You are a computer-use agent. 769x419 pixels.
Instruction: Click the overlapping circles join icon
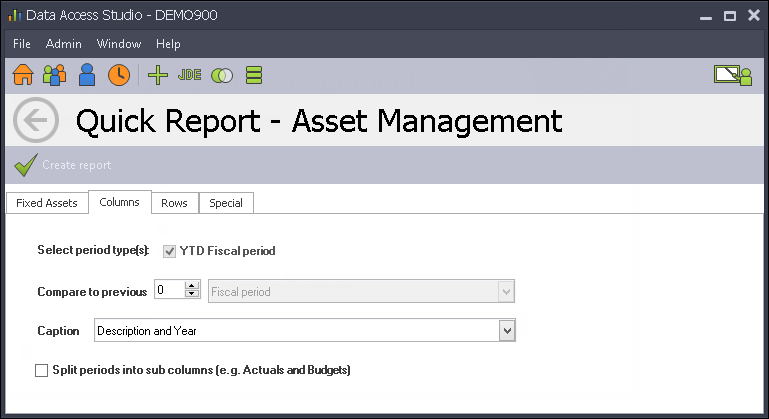coord(222,76)
